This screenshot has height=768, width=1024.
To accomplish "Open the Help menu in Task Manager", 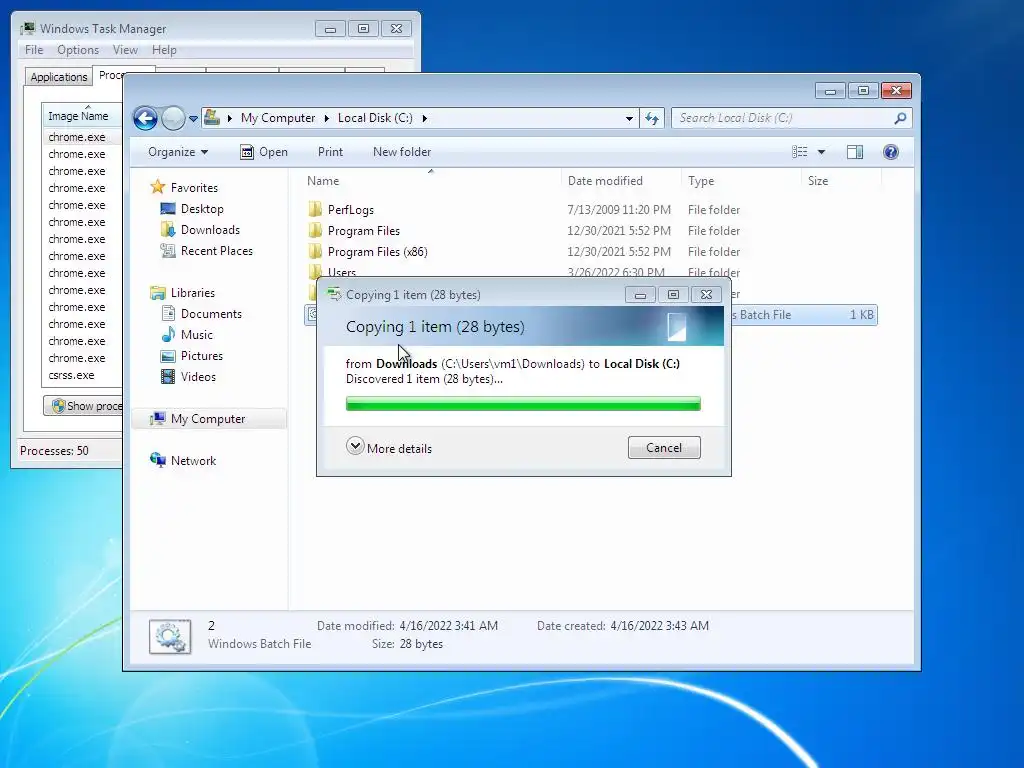I will coord(164,50).
